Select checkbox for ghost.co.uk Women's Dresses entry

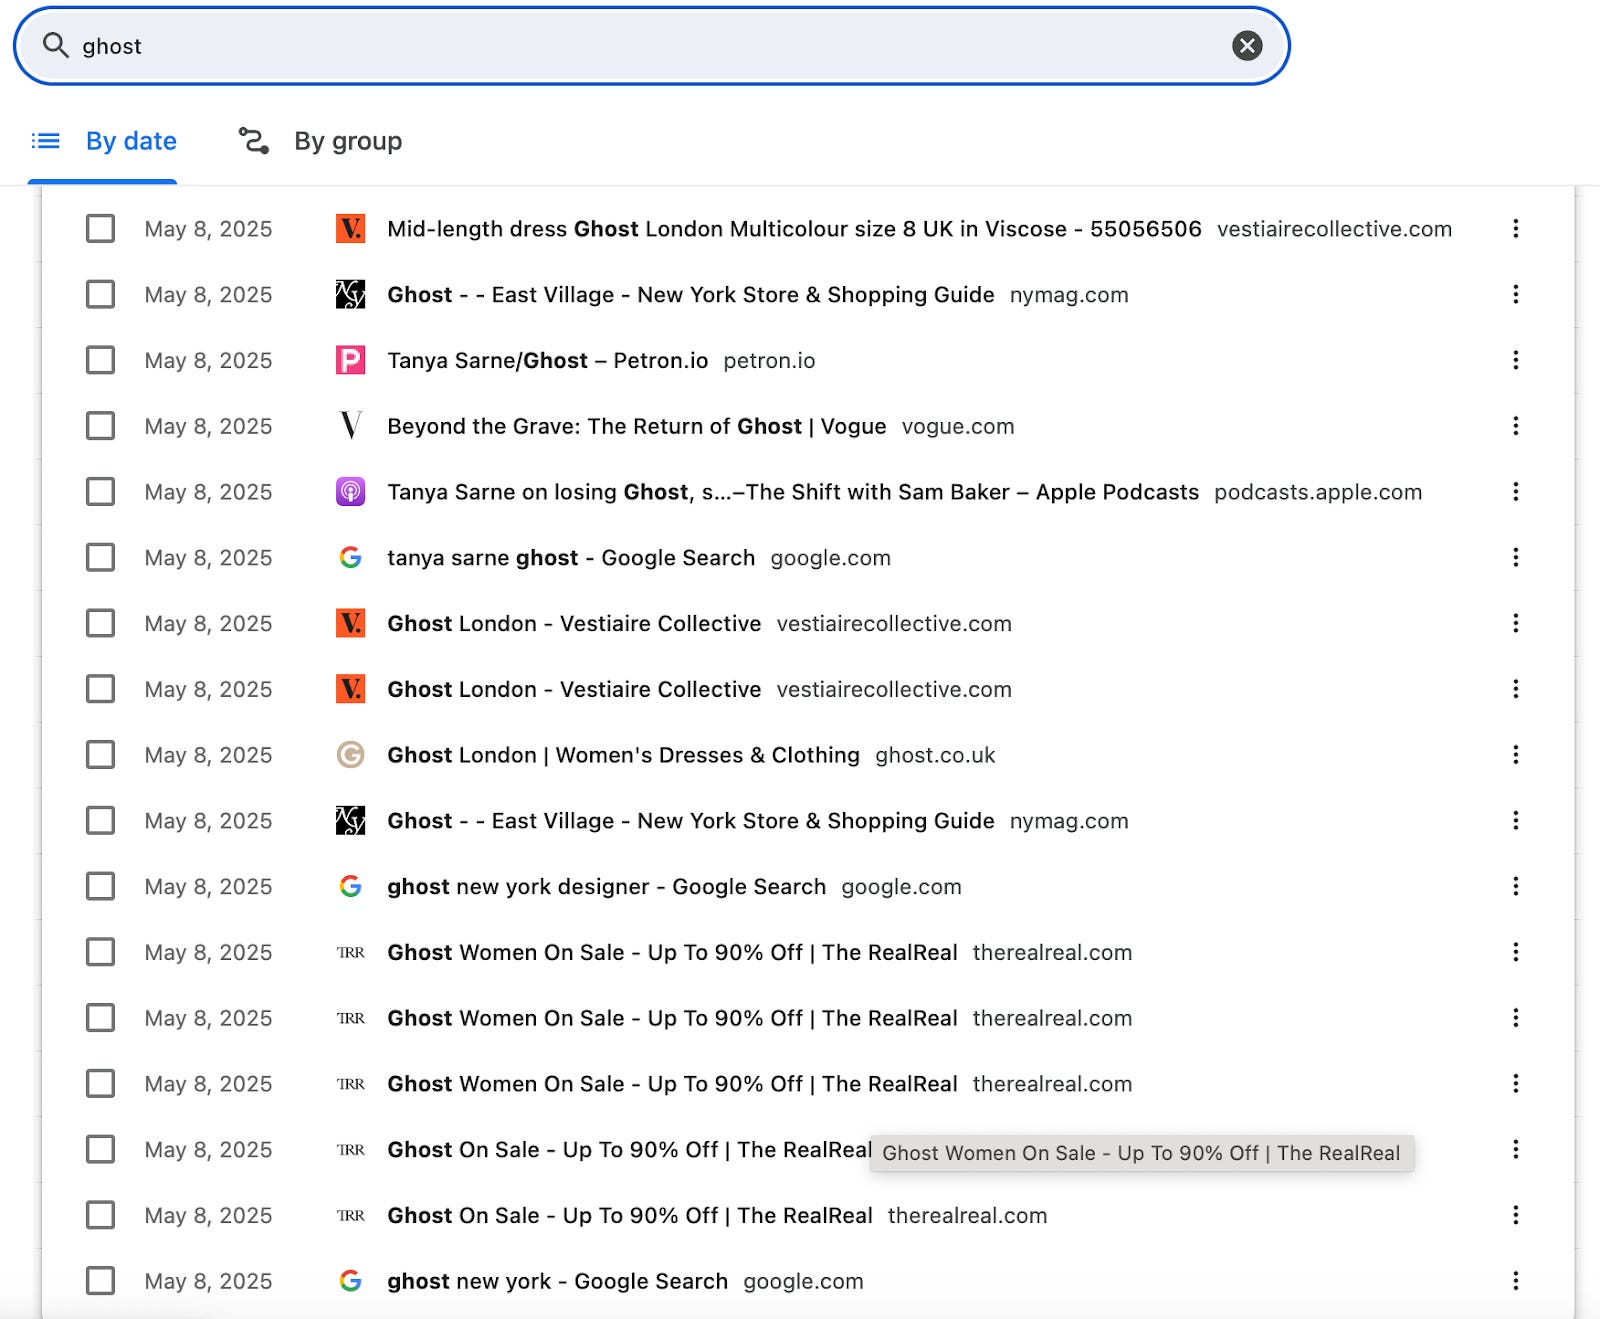click(100, 755)
